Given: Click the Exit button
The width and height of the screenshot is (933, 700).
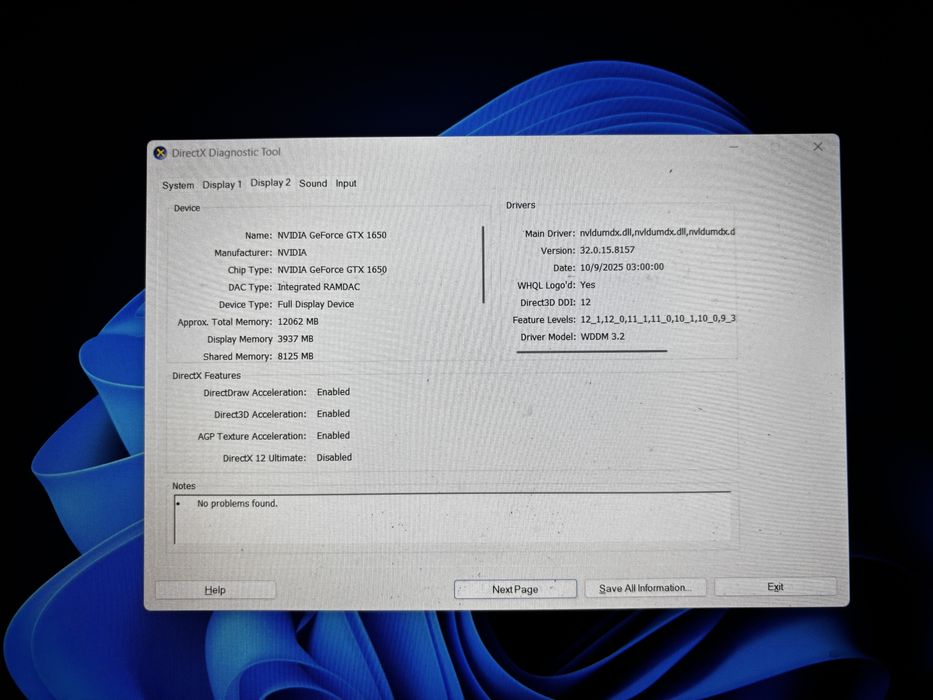Looking at the screenshot, I should tap(775, 586).
